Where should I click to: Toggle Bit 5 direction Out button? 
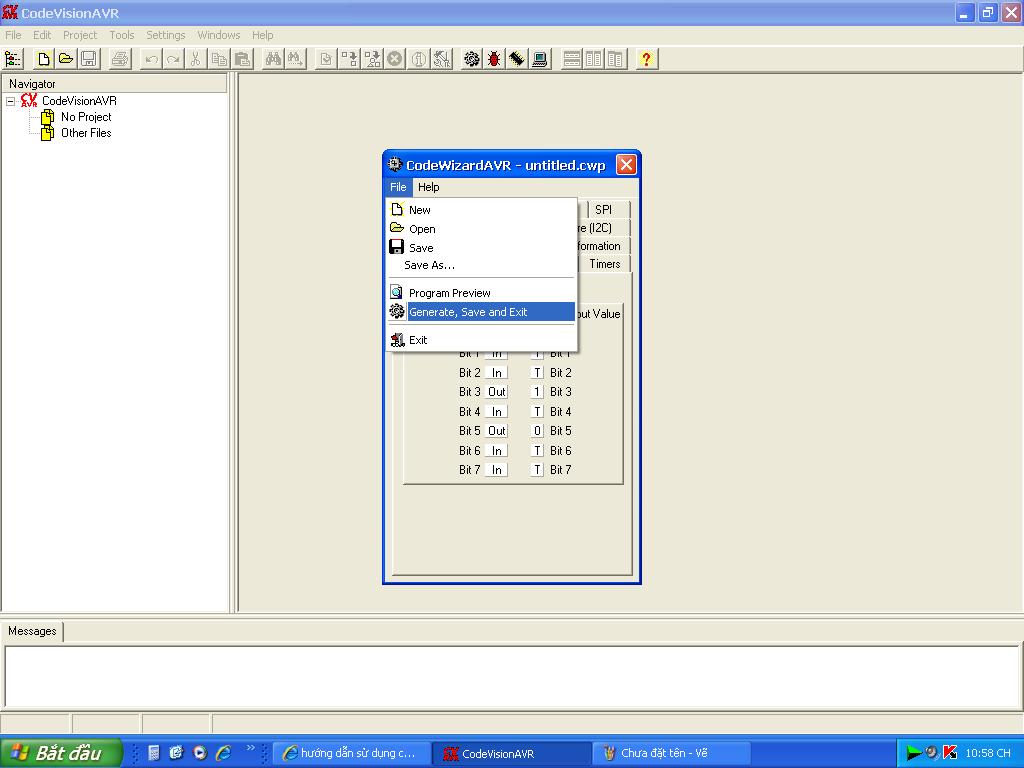tap(496, 431)
